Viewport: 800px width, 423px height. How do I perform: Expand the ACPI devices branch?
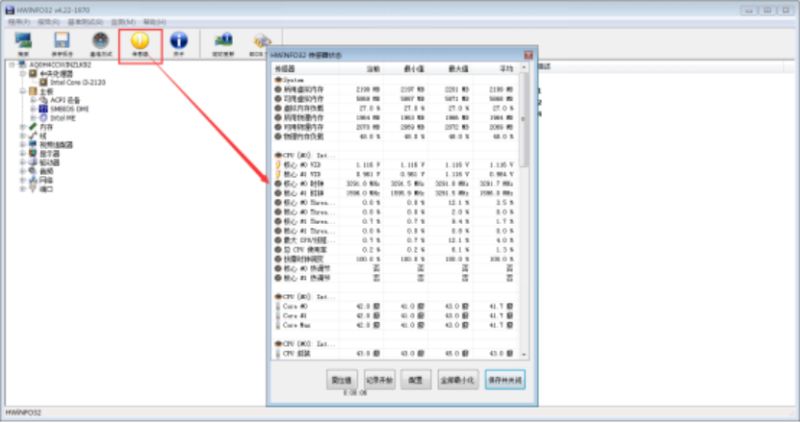tap(33, 100)
